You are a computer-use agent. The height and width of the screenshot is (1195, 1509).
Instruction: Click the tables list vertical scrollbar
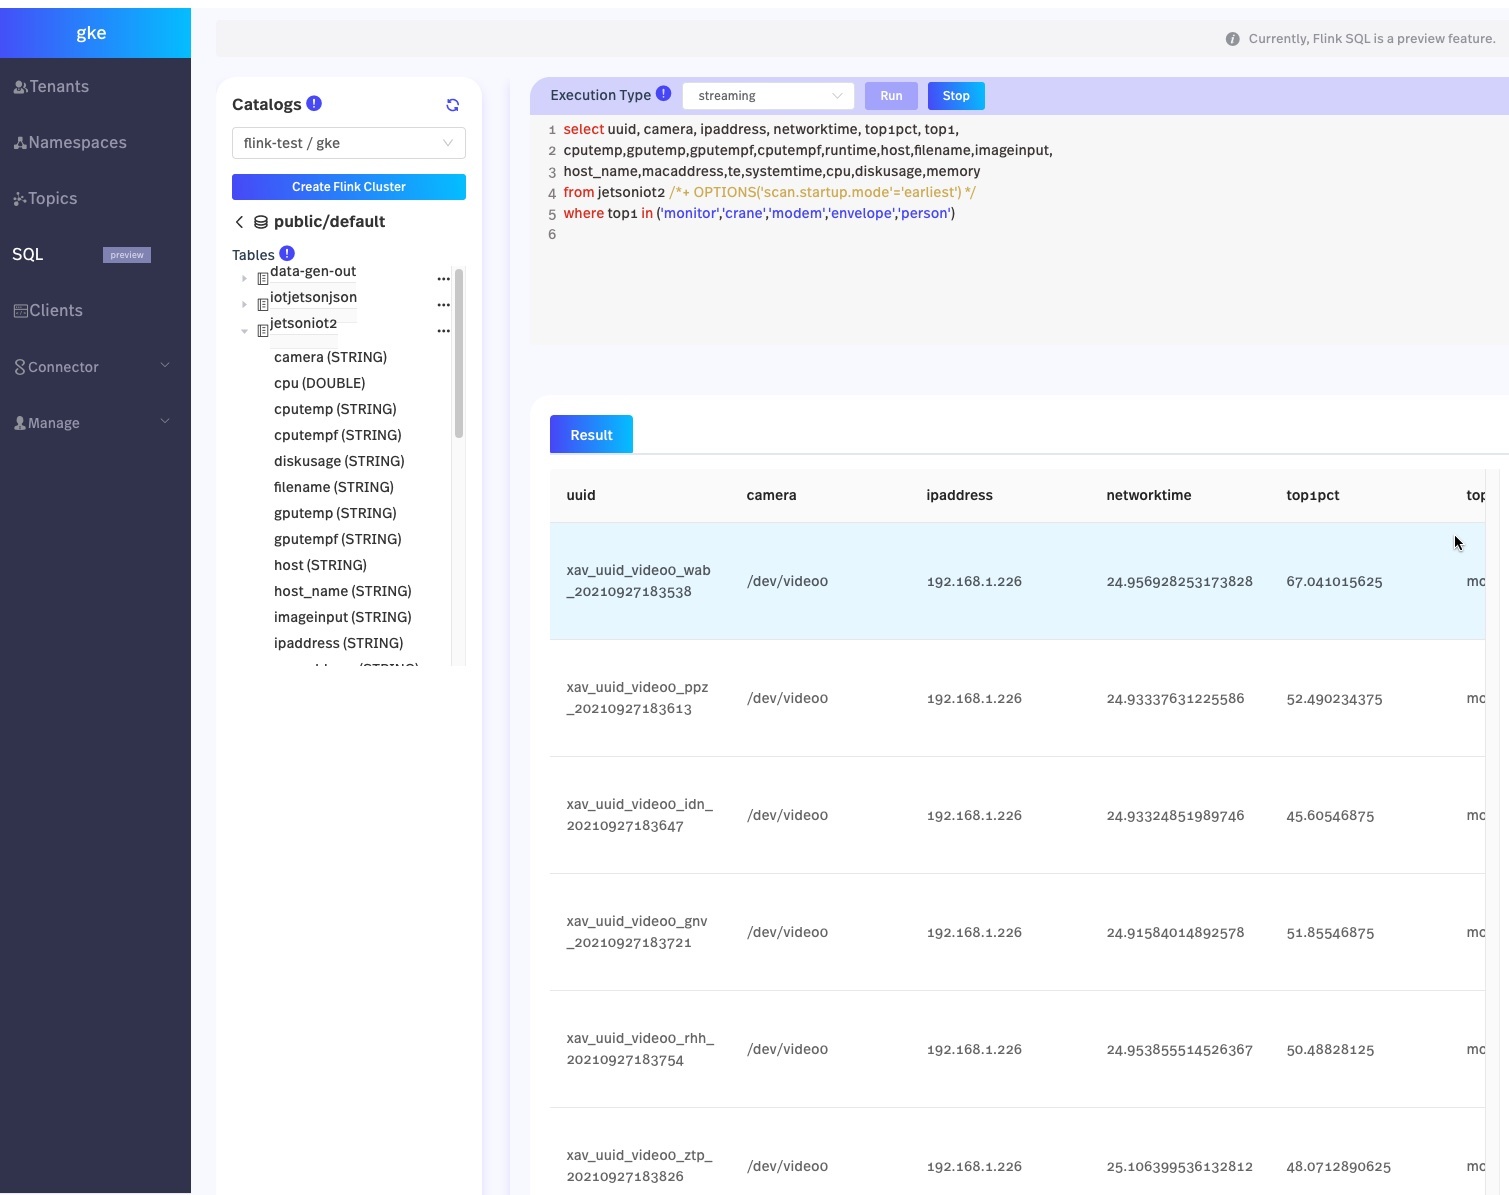tap(459, 353)
